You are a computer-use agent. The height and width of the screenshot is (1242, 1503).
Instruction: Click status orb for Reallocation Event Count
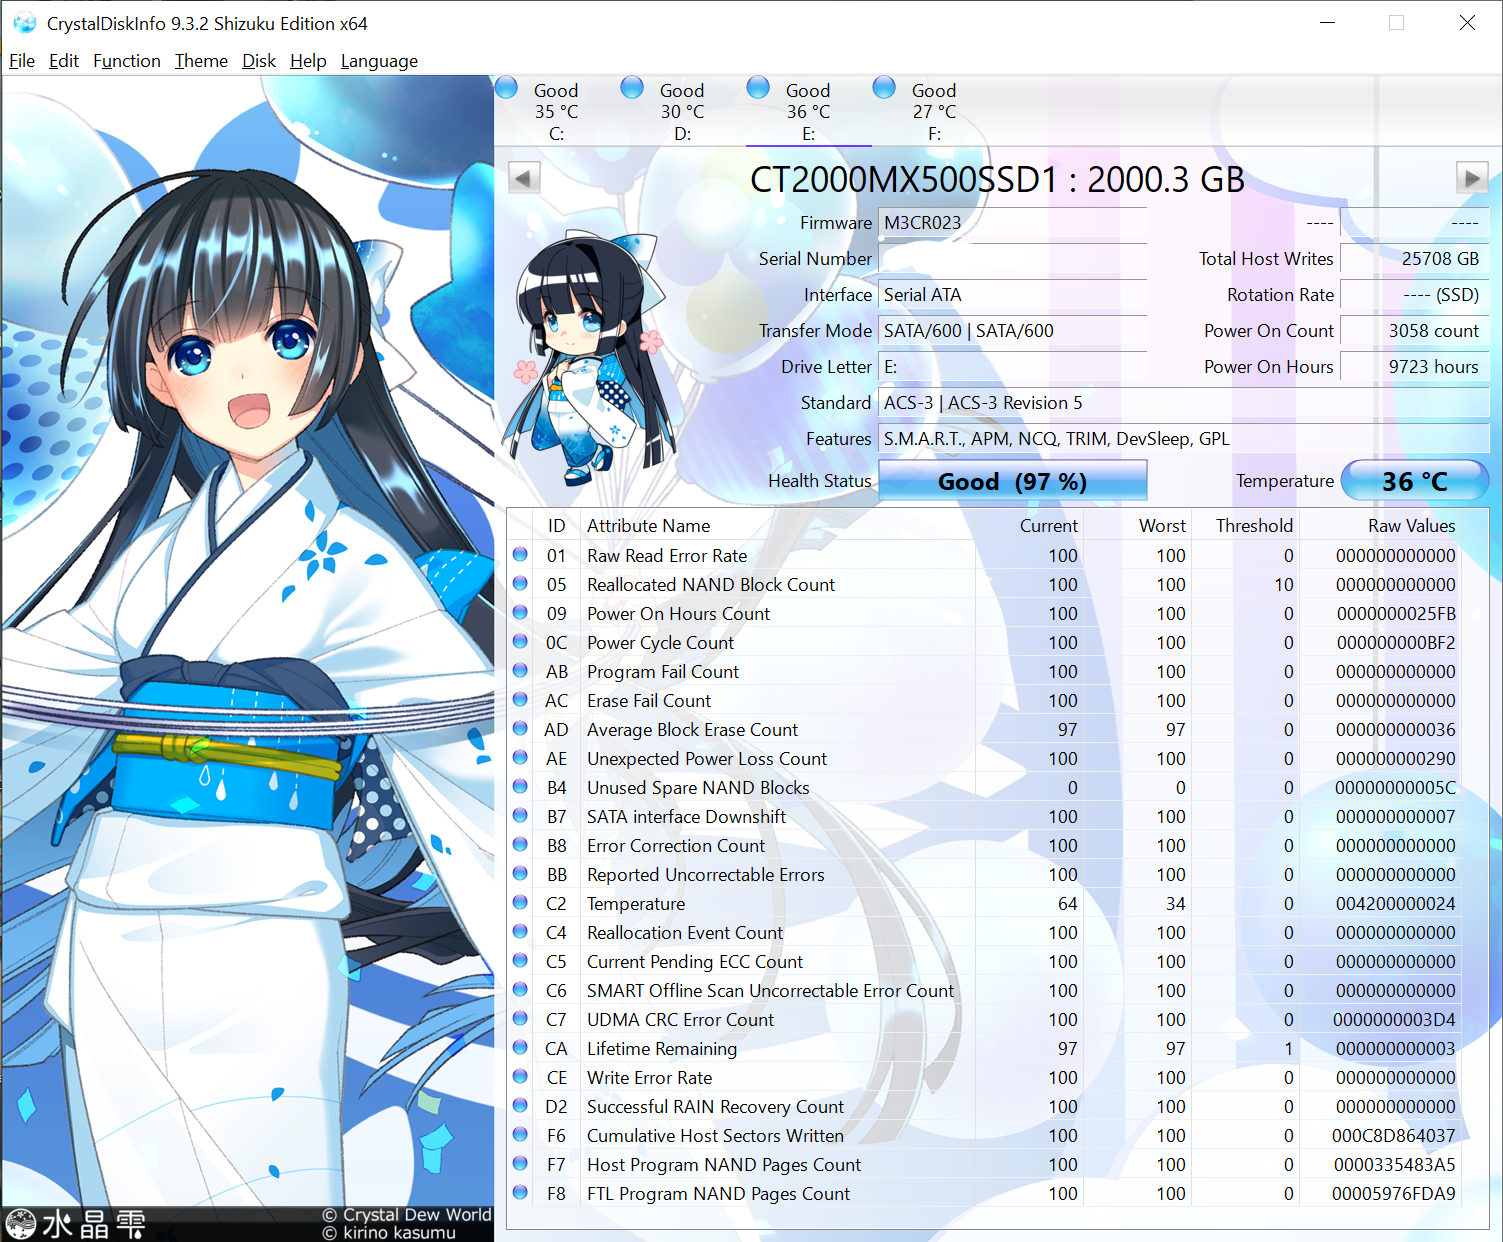[x=520, y=931]
